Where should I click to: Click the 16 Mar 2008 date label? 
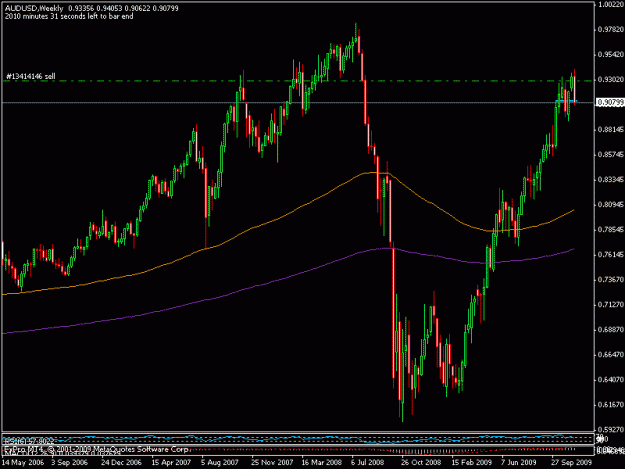322,463
